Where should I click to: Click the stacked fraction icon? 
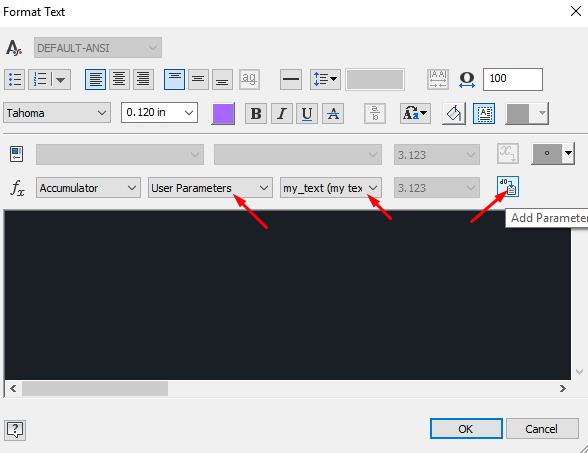coord(375,114)
